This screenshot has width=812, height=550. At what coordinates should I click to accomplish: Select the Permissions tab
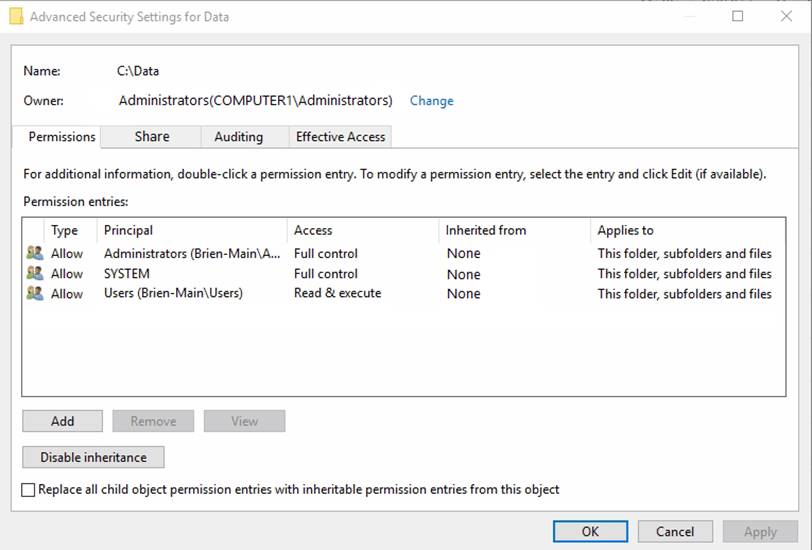62,137
